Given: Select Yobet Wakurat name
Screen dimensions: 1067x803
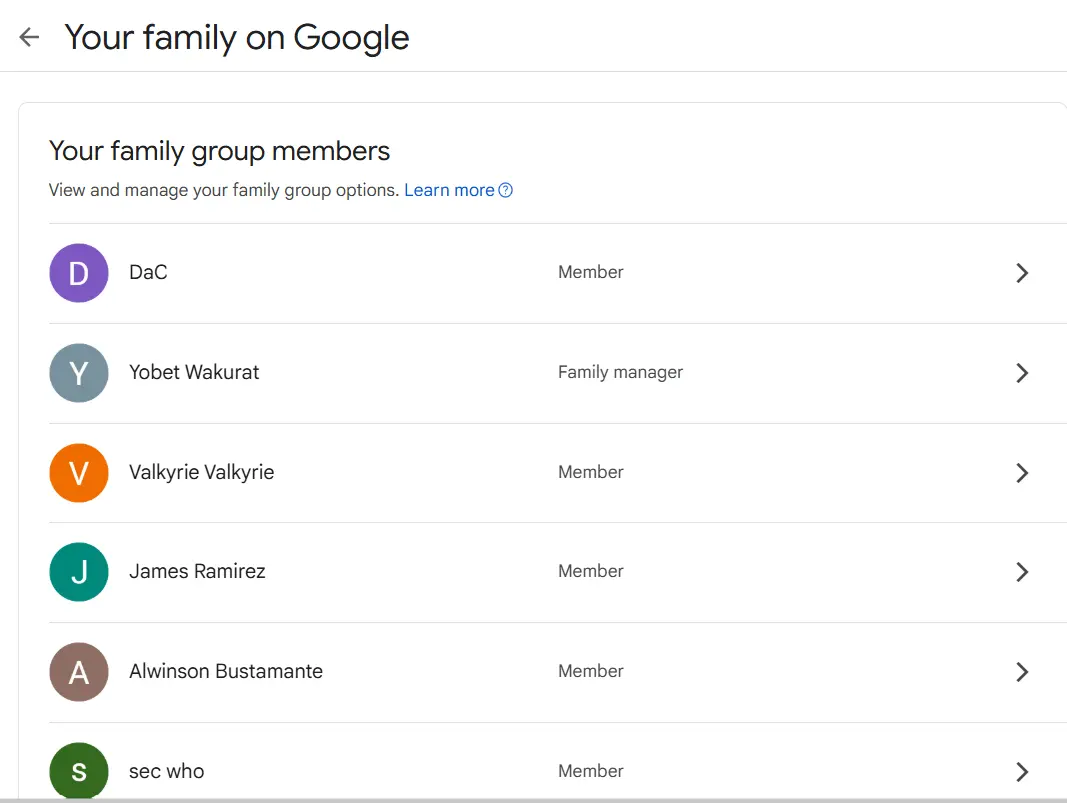Looking at the screenshot, I should tap(194, 372).
